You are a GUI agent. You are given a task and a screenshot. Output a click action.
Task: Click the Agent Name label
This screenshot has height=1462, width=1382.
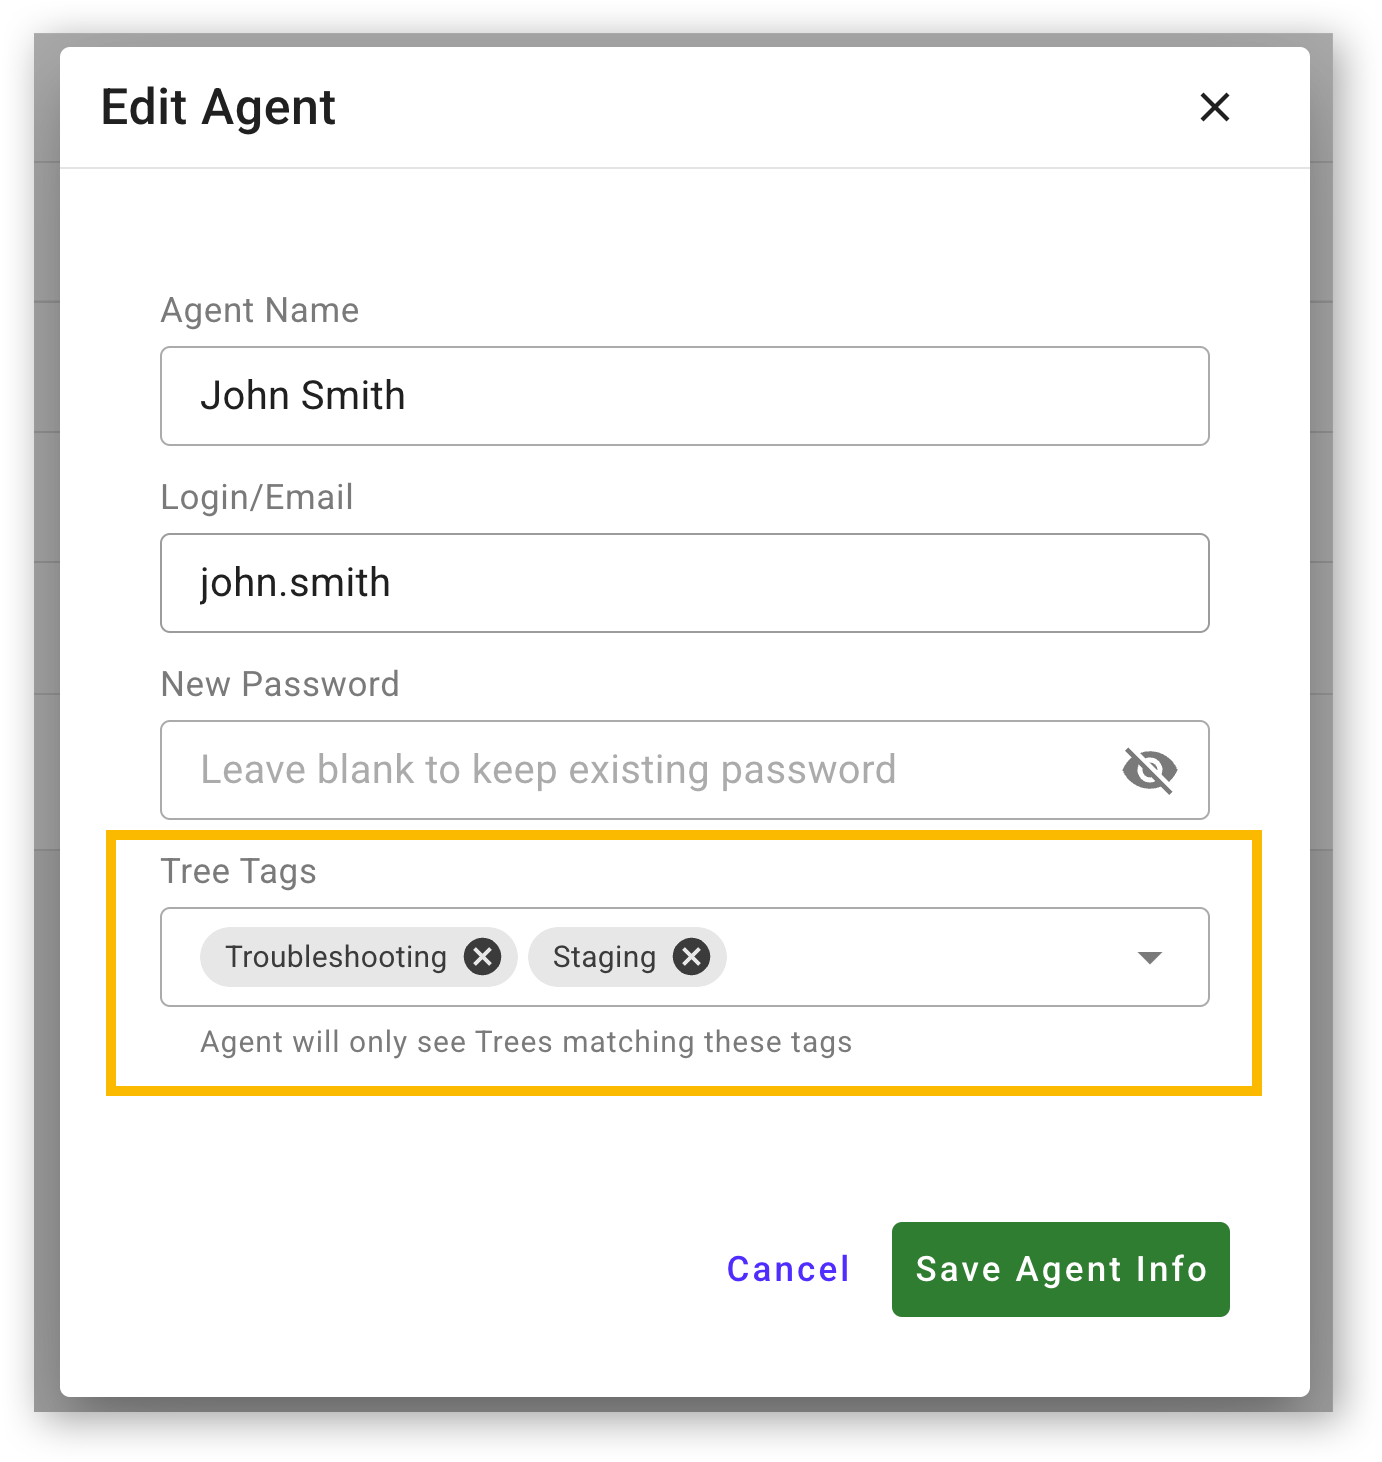click(260, 311)
